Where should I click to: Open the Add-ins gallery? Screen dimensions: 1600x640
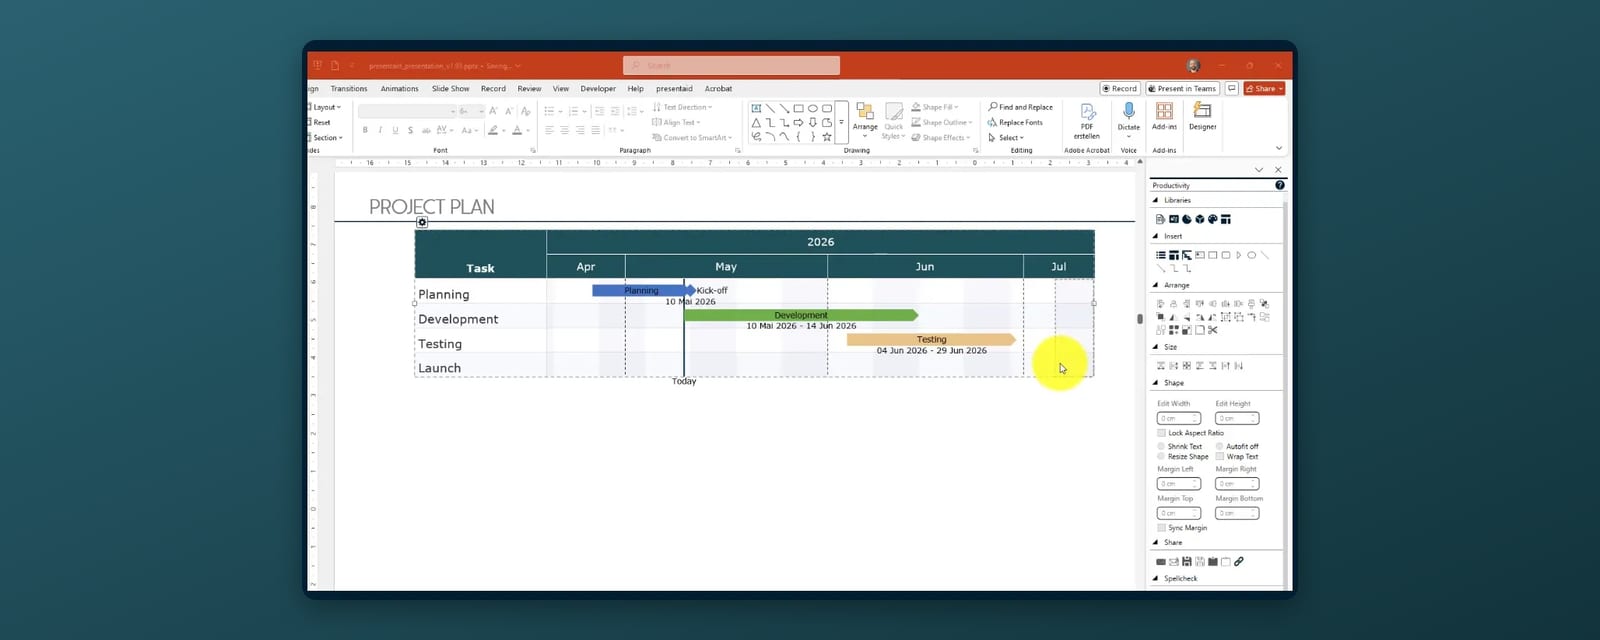click(1164, 116)
